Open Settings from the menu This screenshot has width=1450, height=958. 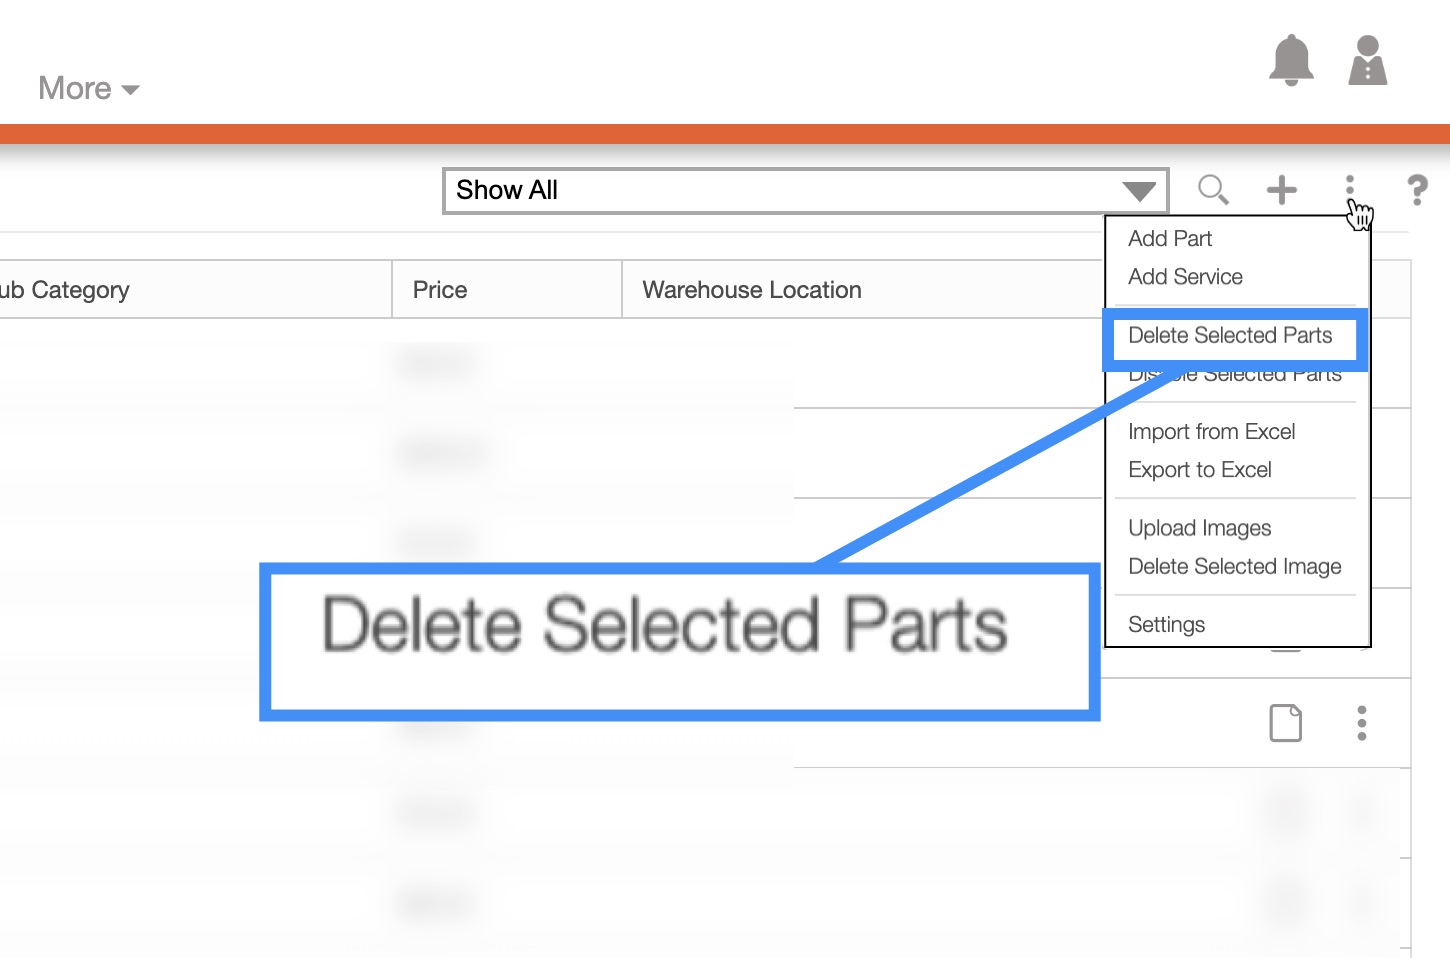(1166, 625)
